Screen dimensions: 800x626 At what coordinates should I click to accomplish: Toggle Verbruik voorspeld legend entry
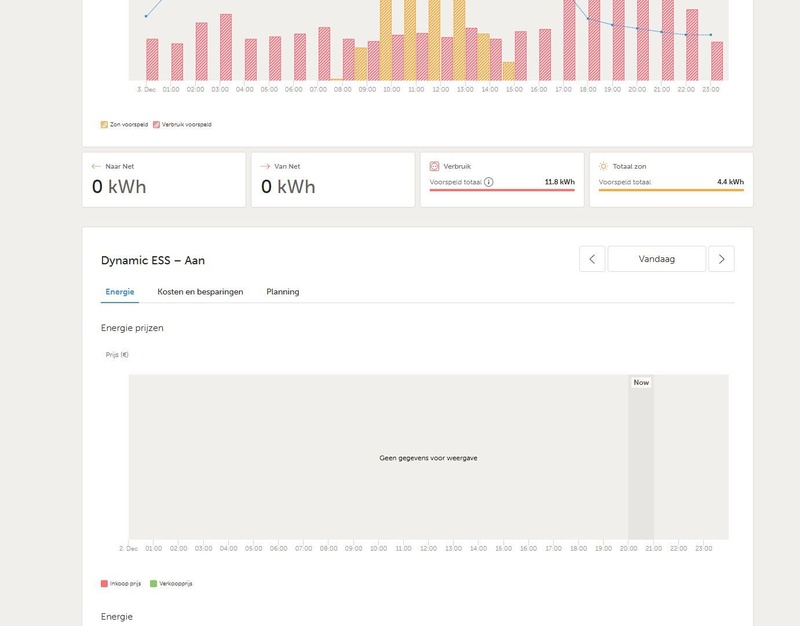pos(182,124)
